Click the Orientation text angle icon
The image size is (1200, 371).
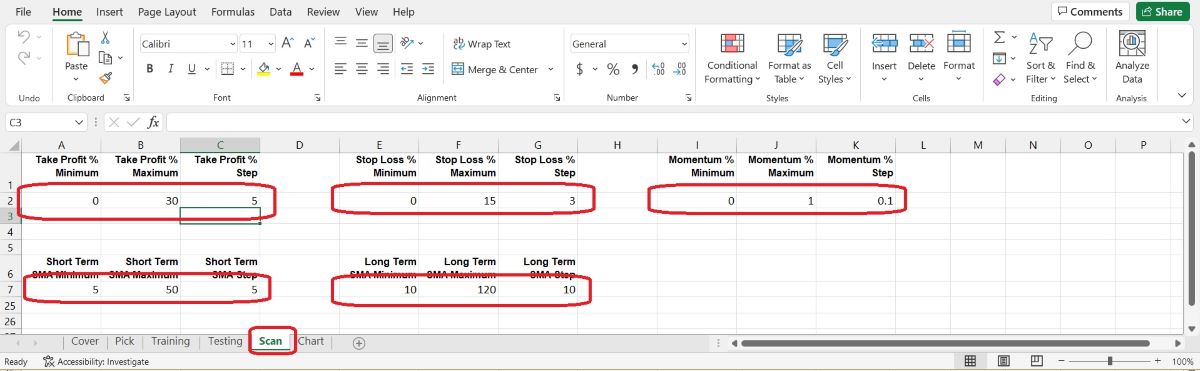(408, 44)
